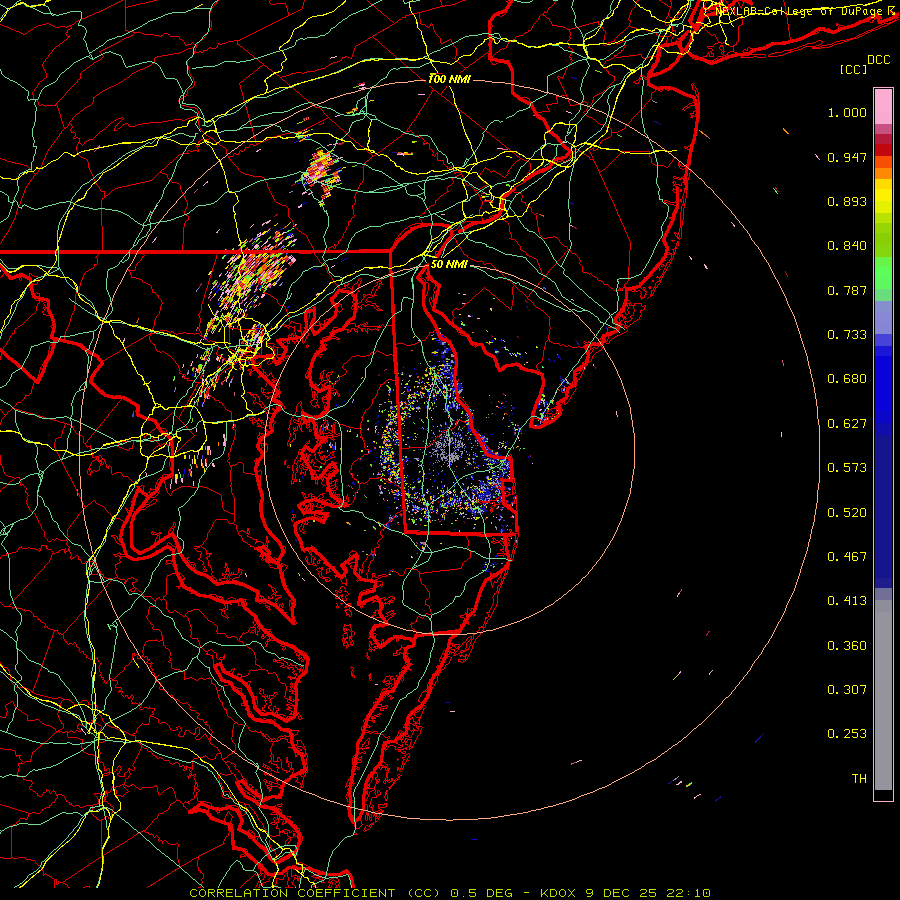Select the 0.733 legend value

pyautogui.click(x=847, y=335)
